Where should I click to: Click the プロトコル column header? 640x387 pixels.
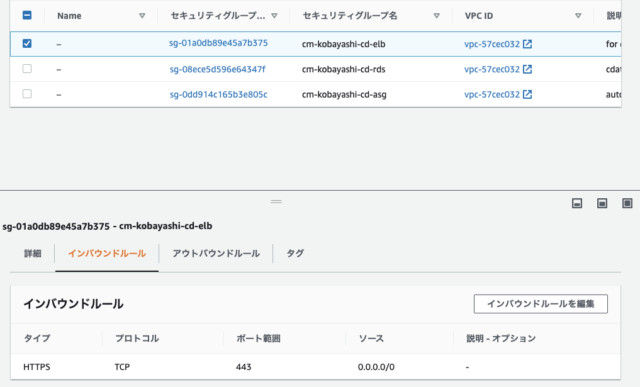[x=137, y=338]
